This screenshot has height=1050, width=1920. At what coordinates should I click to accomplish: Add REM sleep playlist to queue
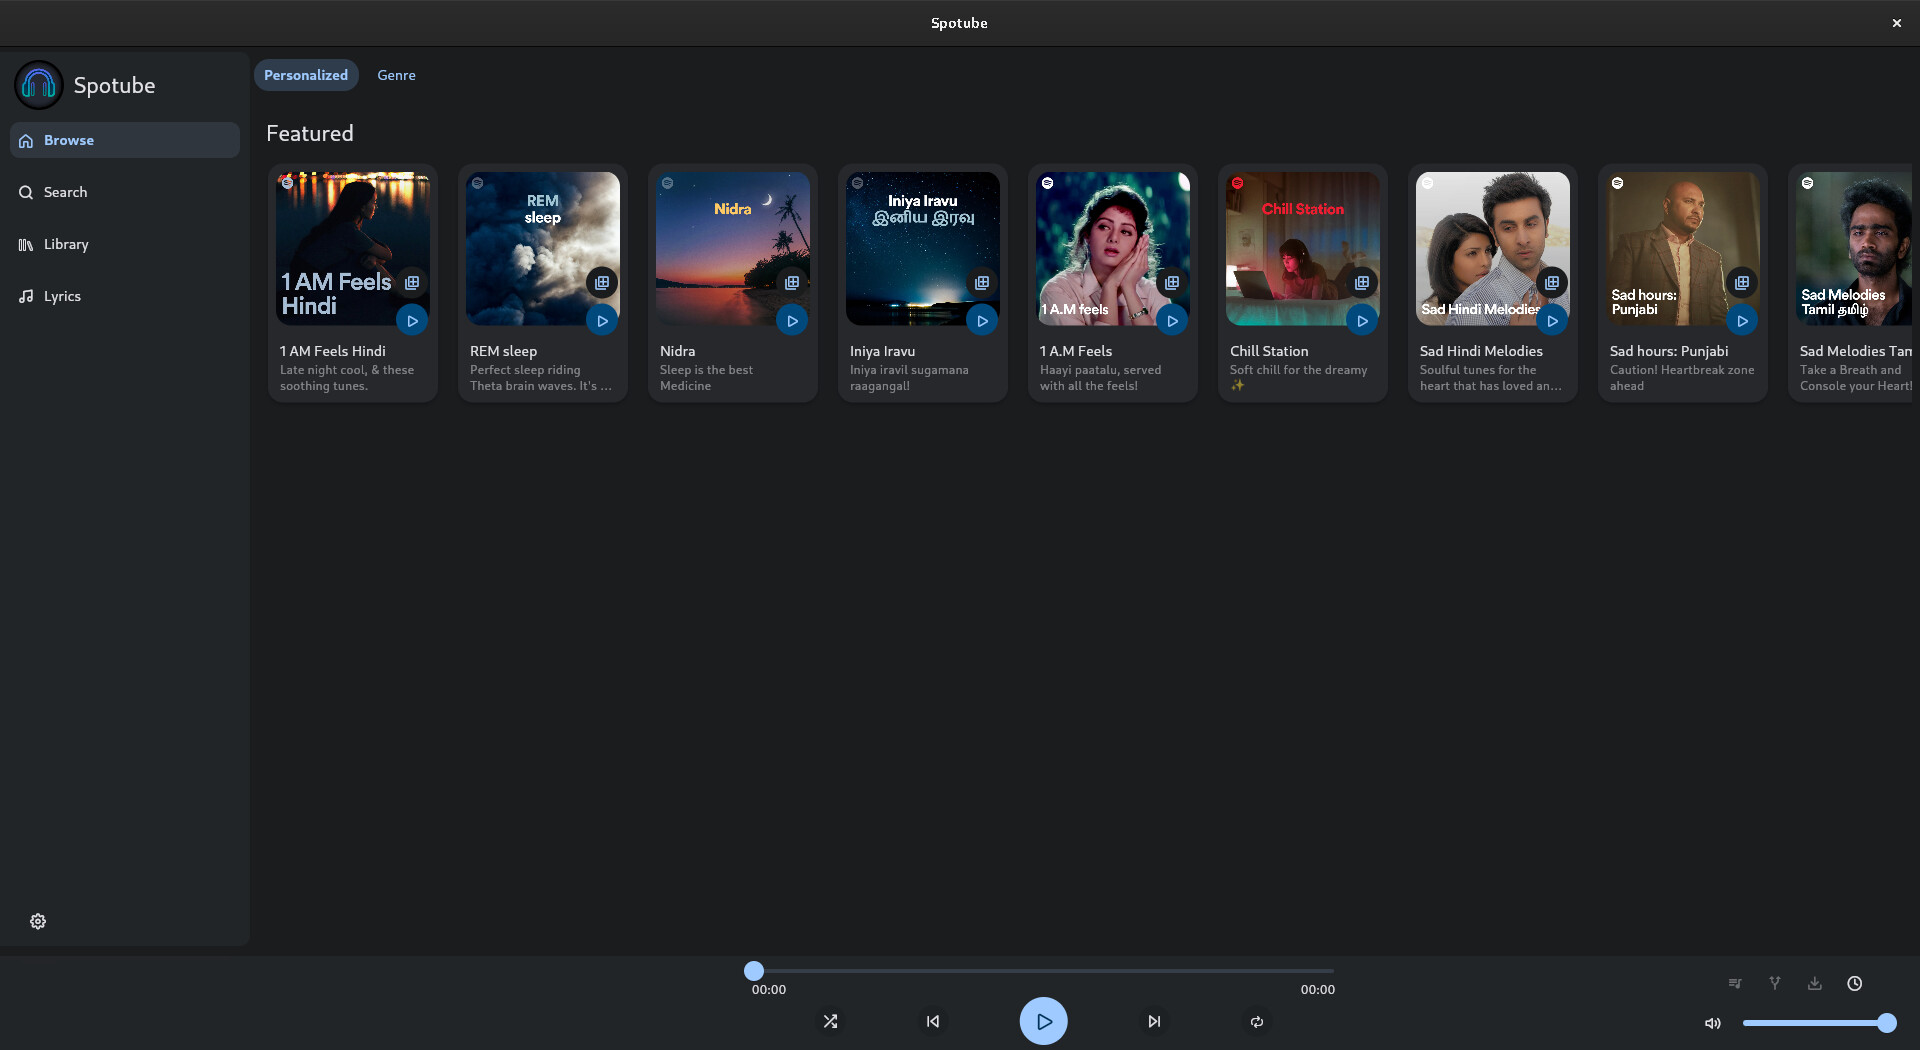coord(602,283)
